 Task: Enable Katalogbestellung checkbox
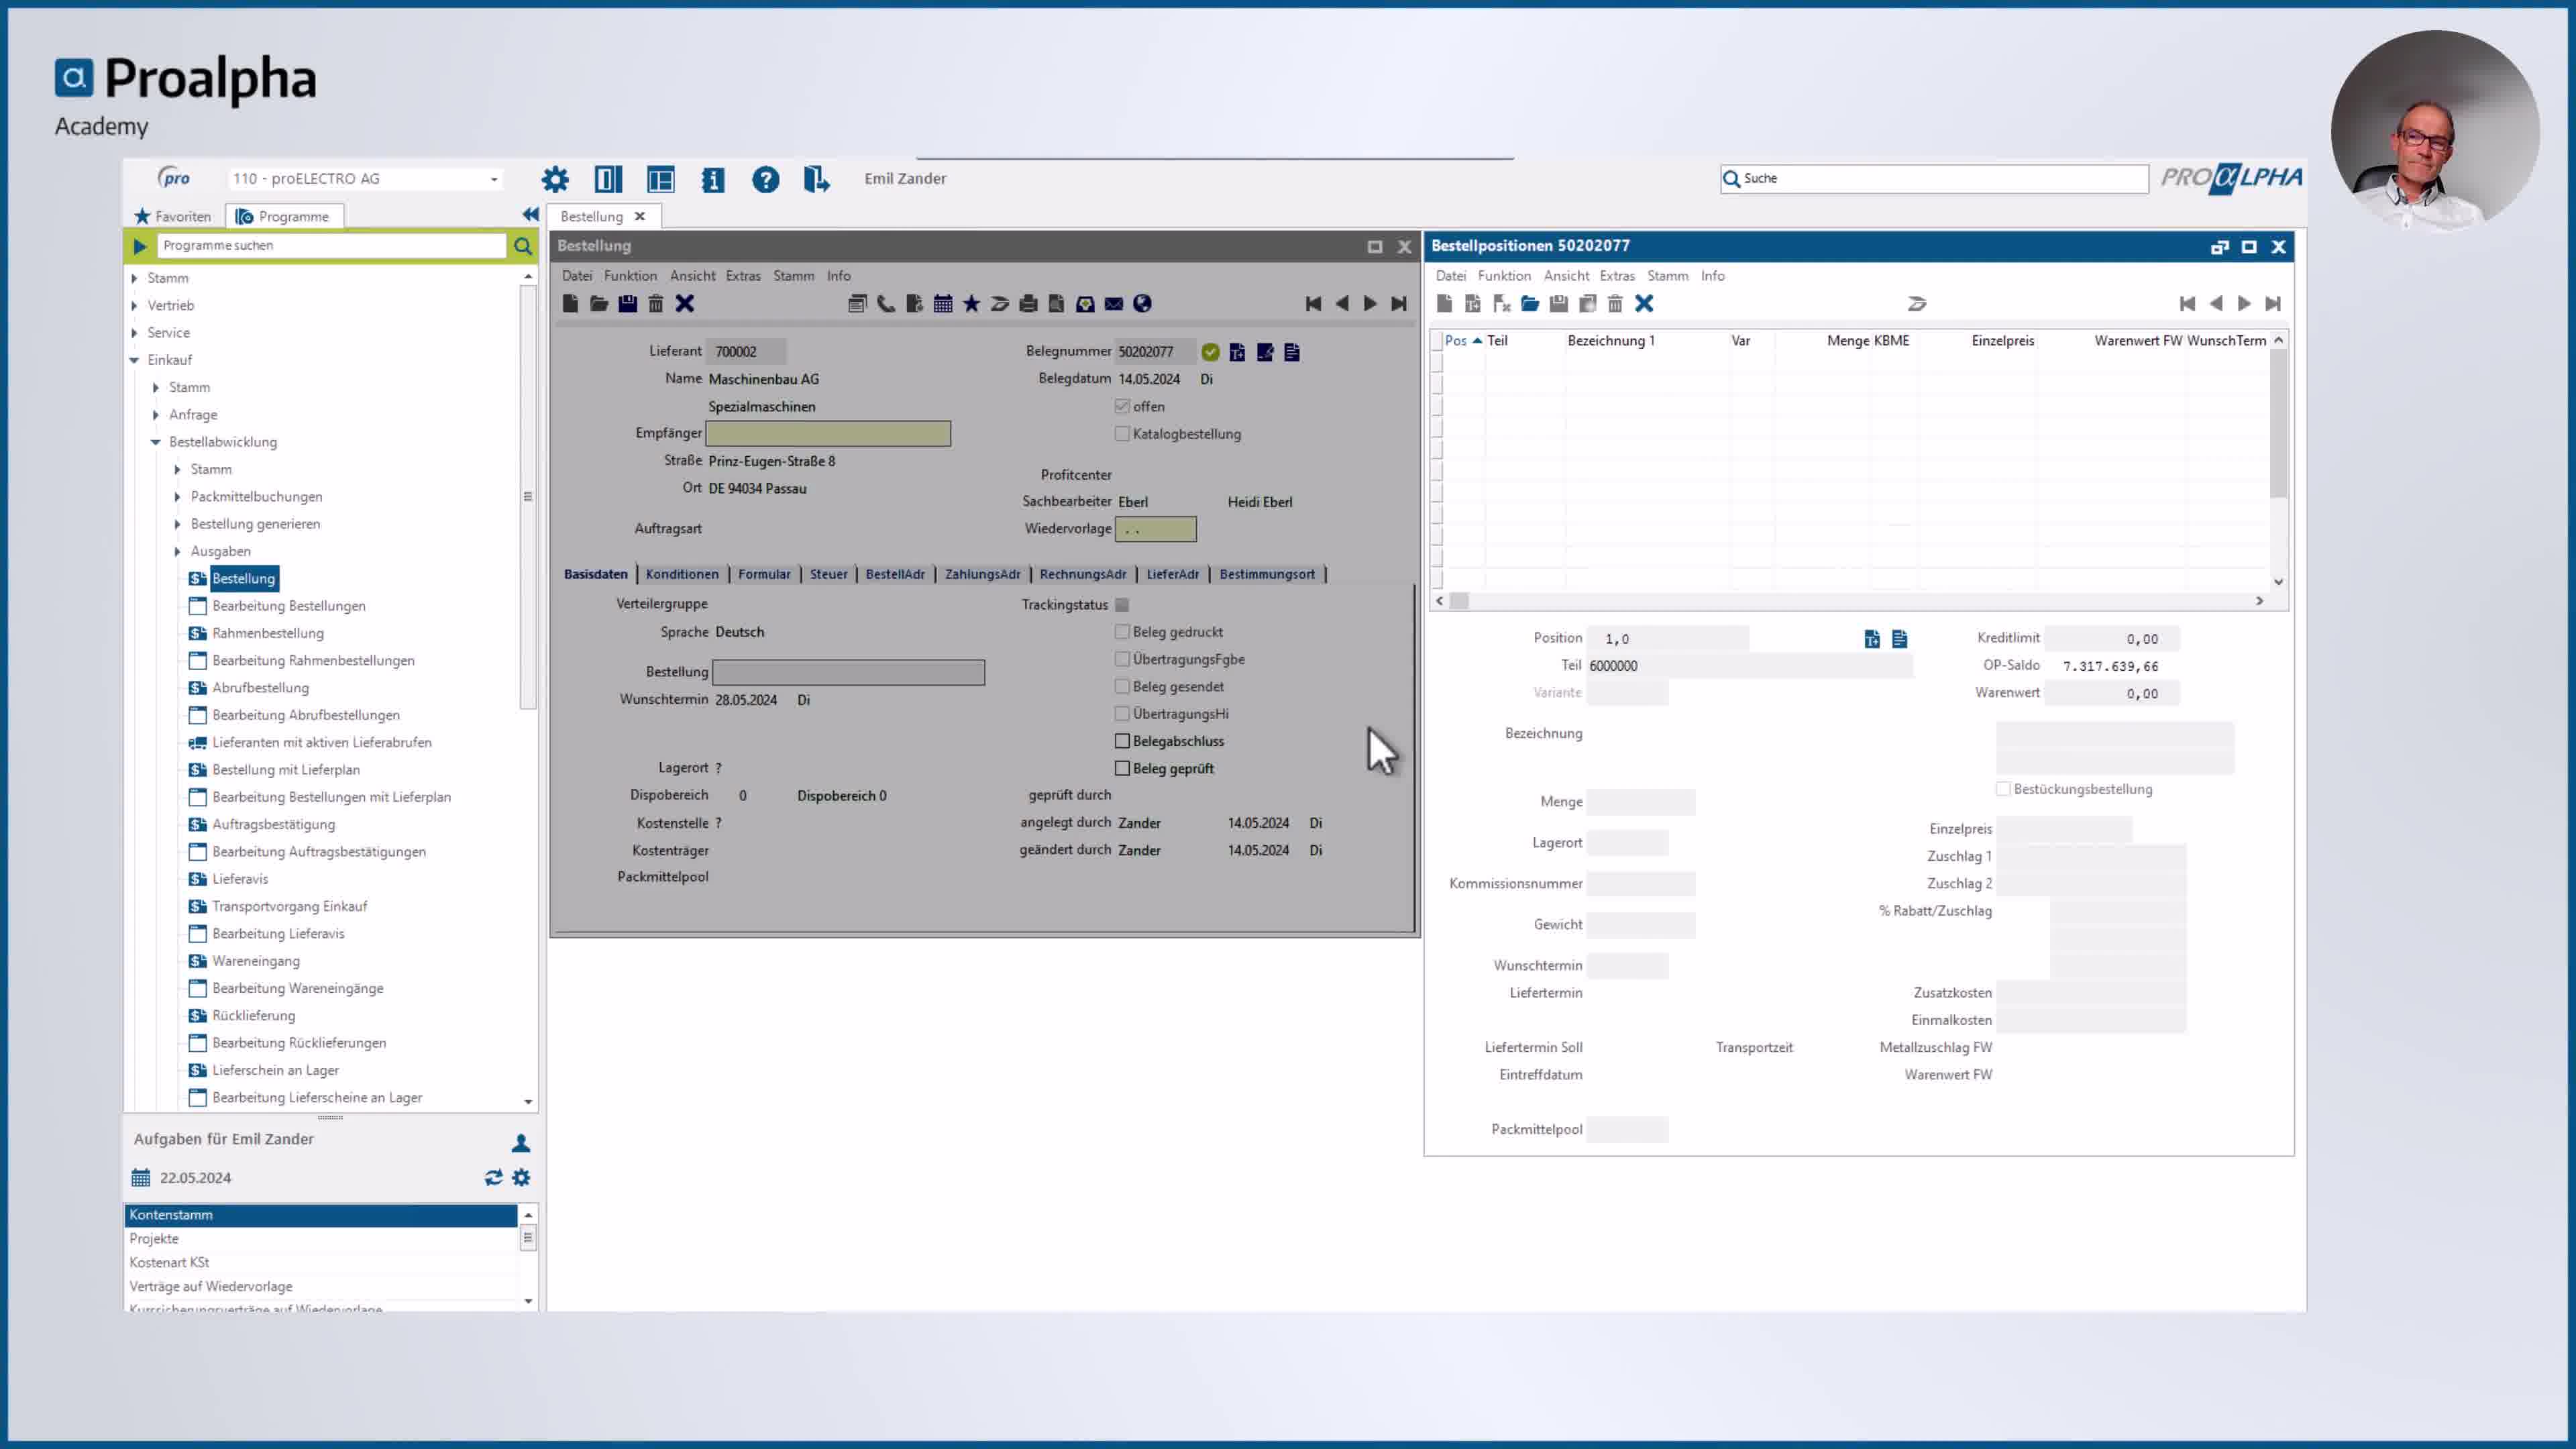1122,434
